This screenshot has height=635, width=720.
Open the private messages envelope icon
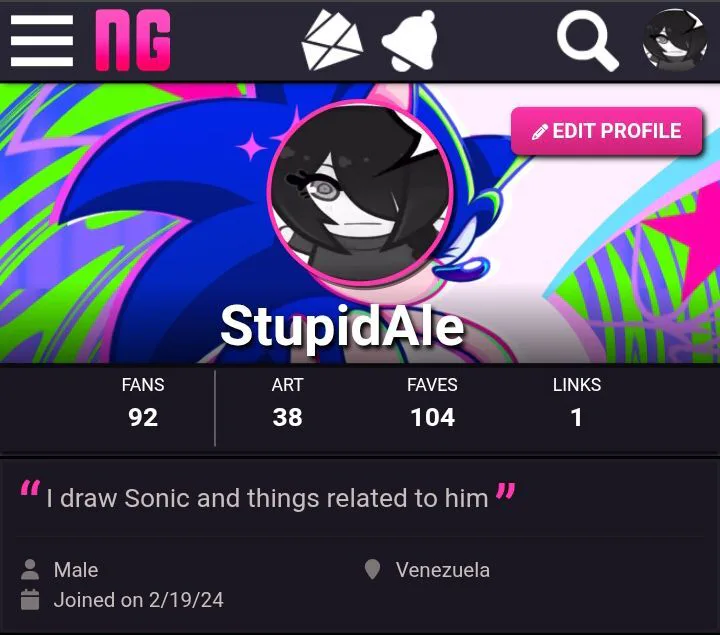pos(332,39)
